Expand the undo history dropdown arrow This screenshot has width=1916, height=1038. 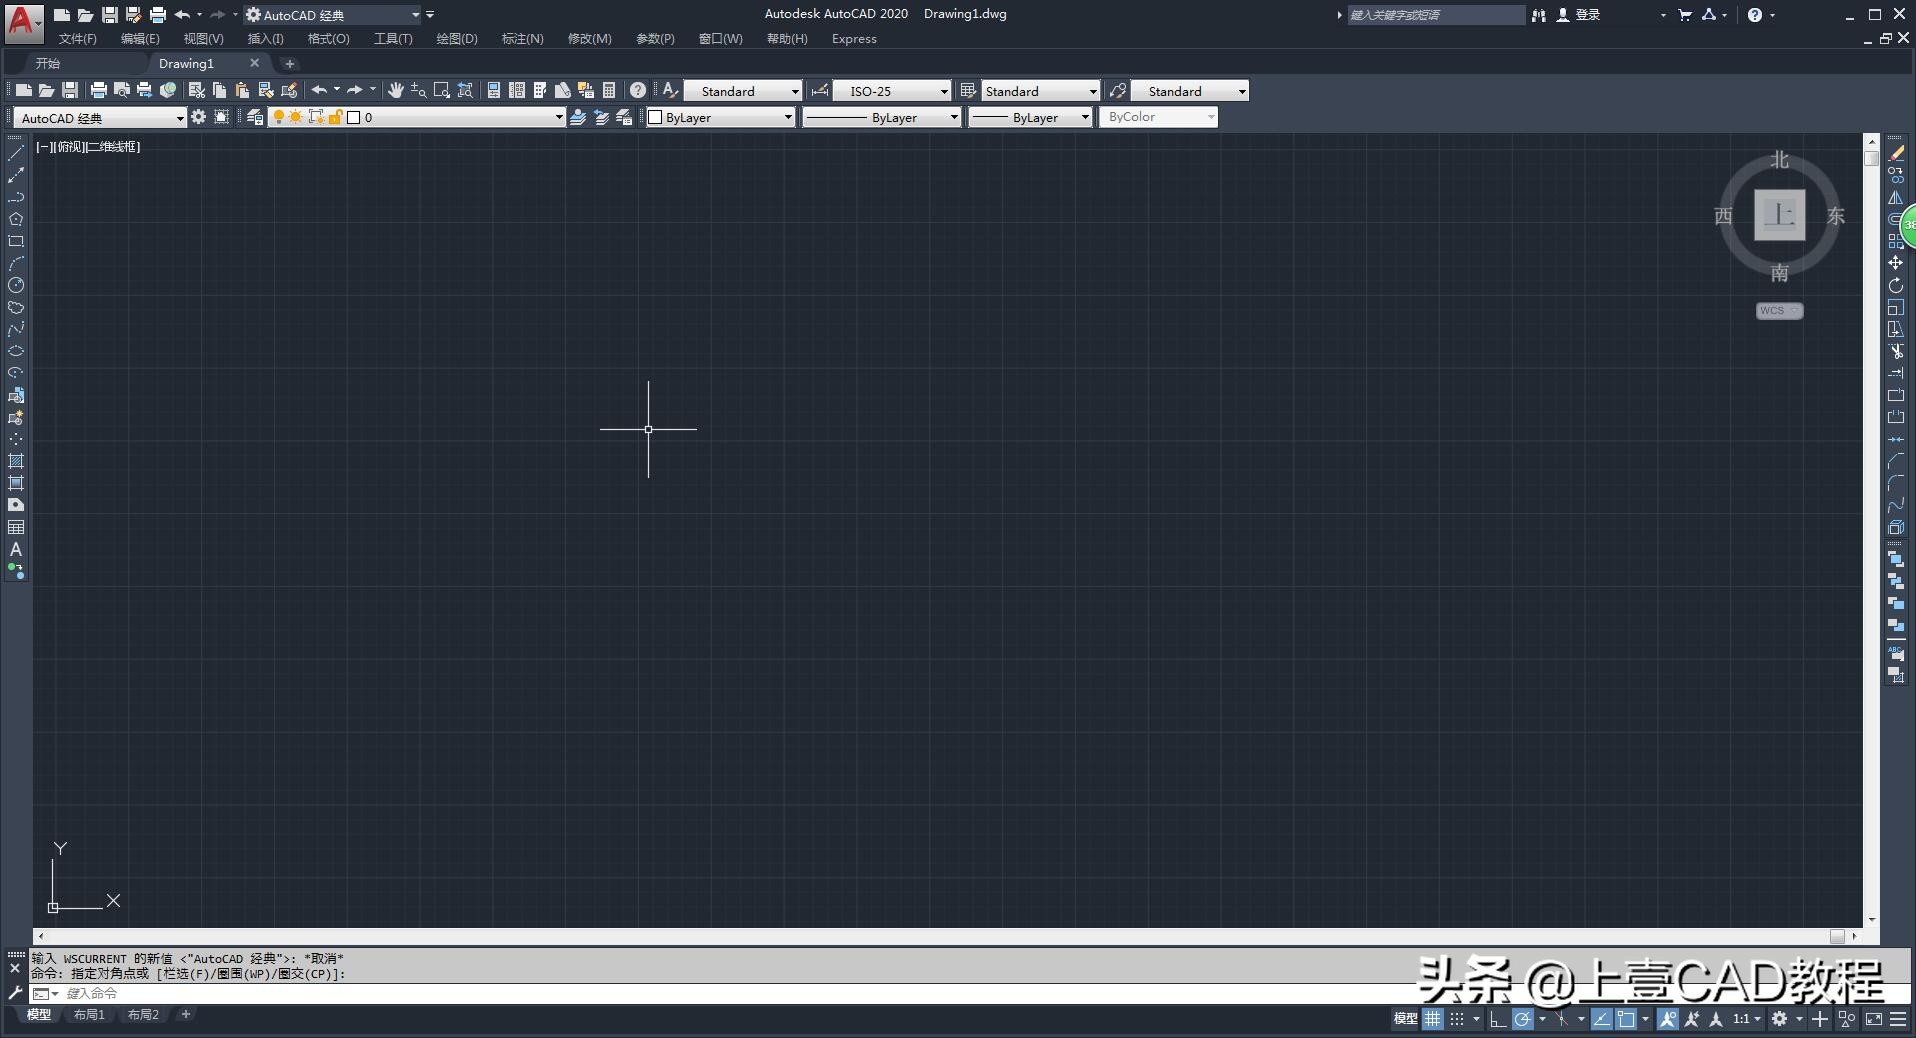tap(337, 90)
